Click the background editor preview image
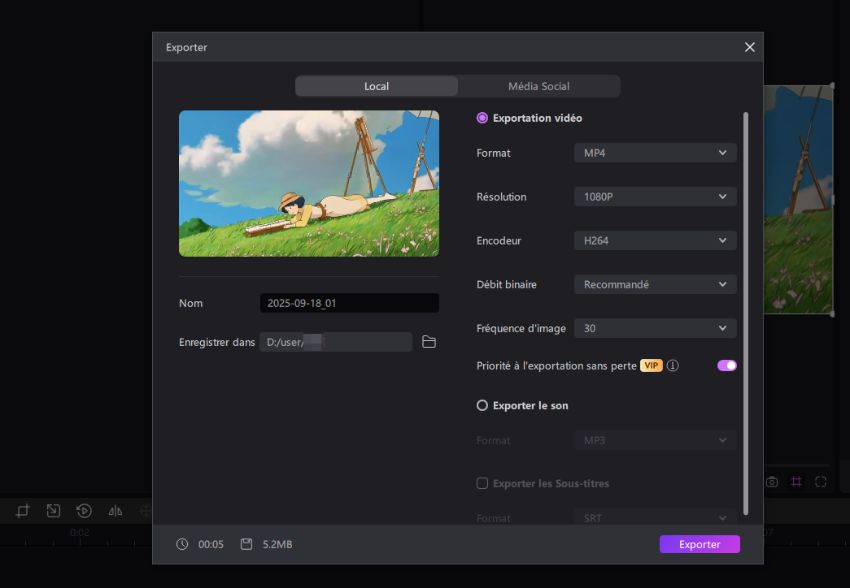 coord(799,199)
